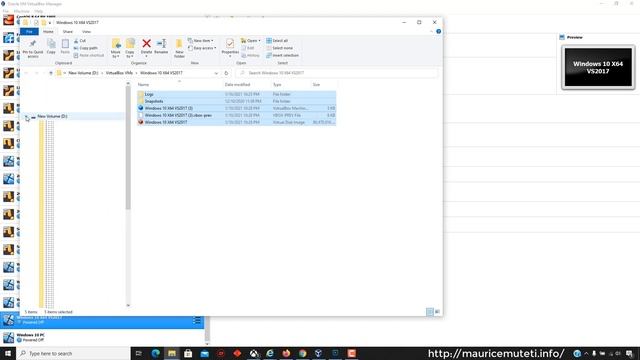Click New Volume (D:) in the breadcrumb path
The image size is (640, 360).
click(83, 73)
